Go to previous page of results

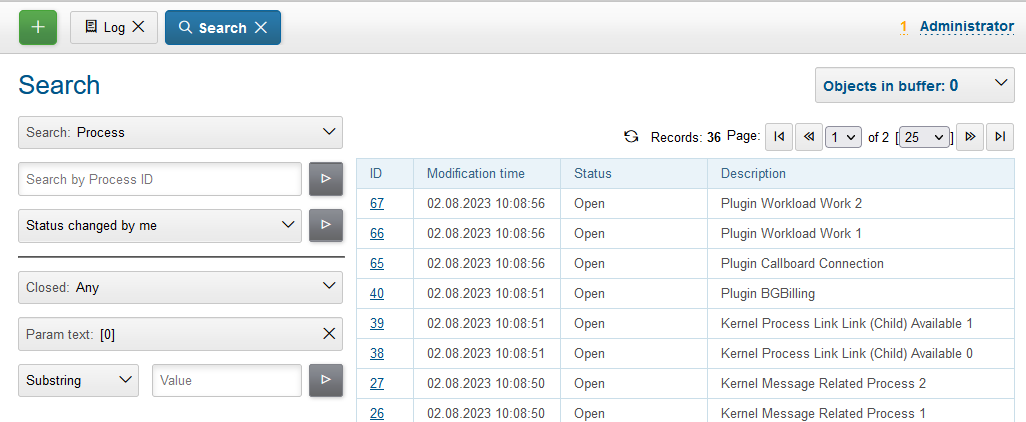[809, 137]
